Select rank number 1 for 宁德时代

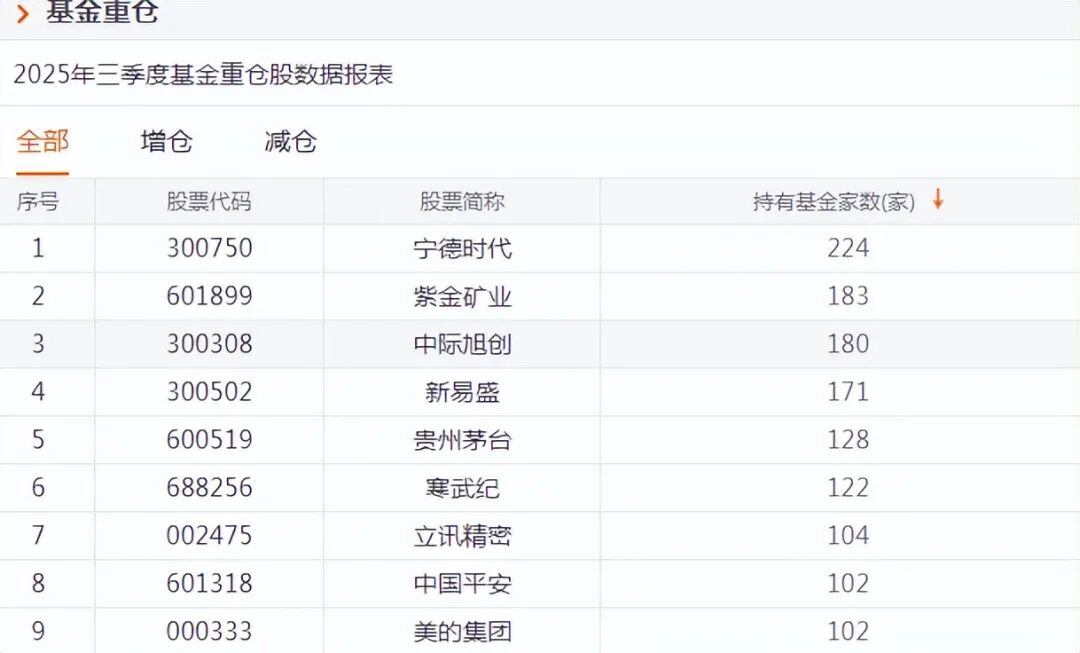point(38,248)
